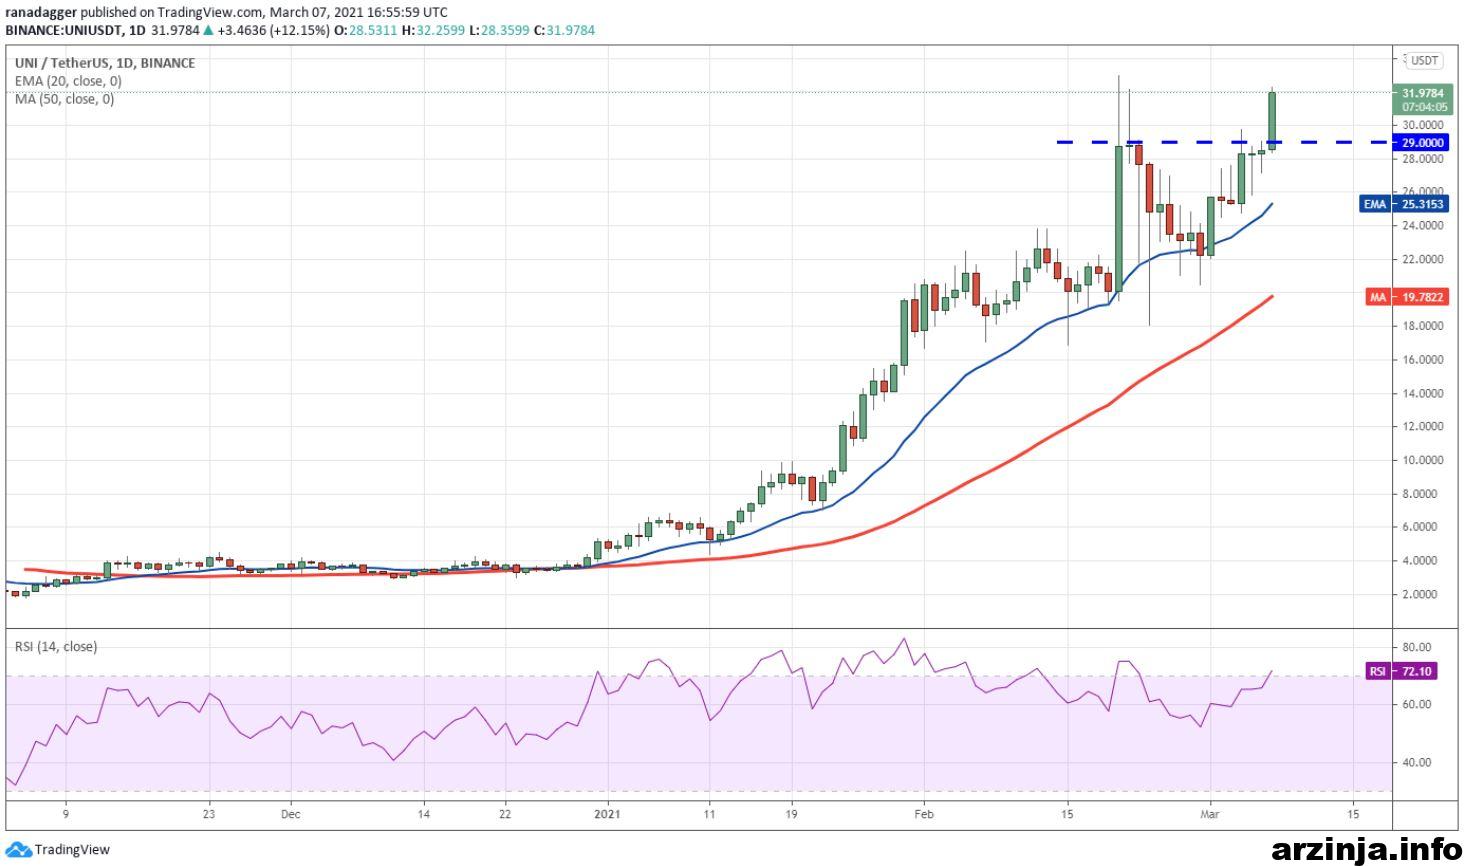Click the latest tall green candle above 29
The height and width of the screenshot is (866, 1464).
[x=1272, y=120]
